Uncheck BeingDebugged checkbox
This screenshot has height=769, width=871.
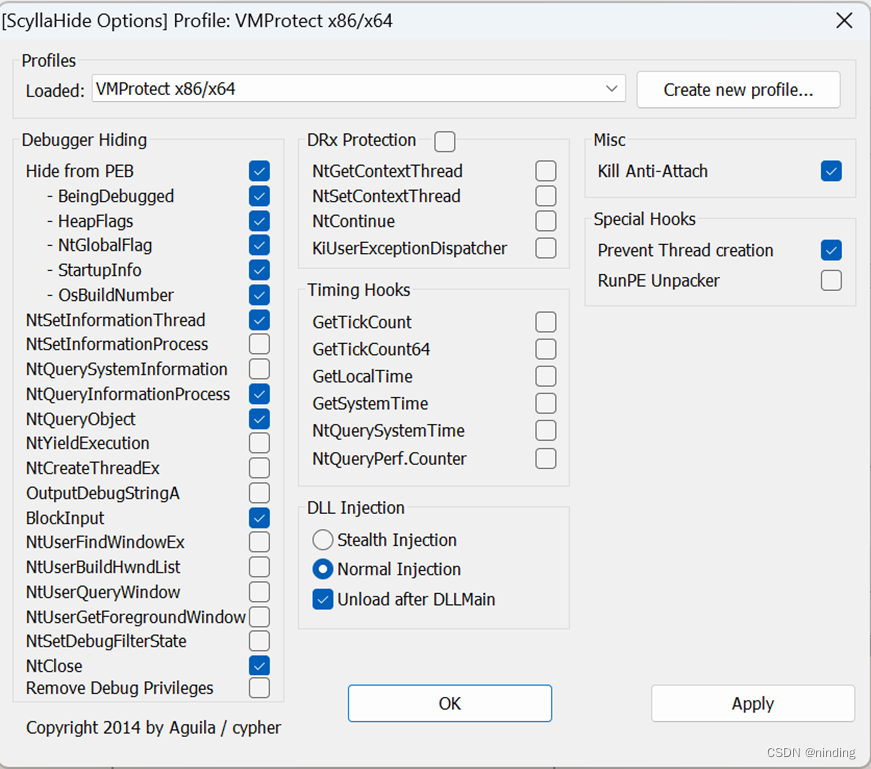coord(259,196)
